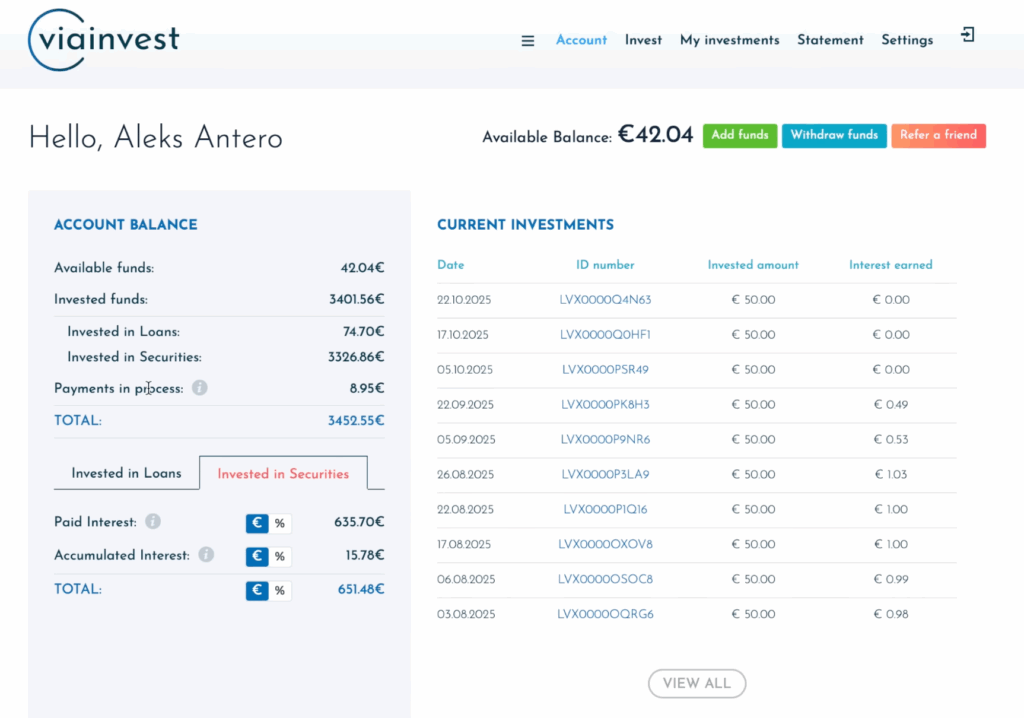1024x718 pixels.
Task: Click the Viainvest logo
Action: [104, 40]
